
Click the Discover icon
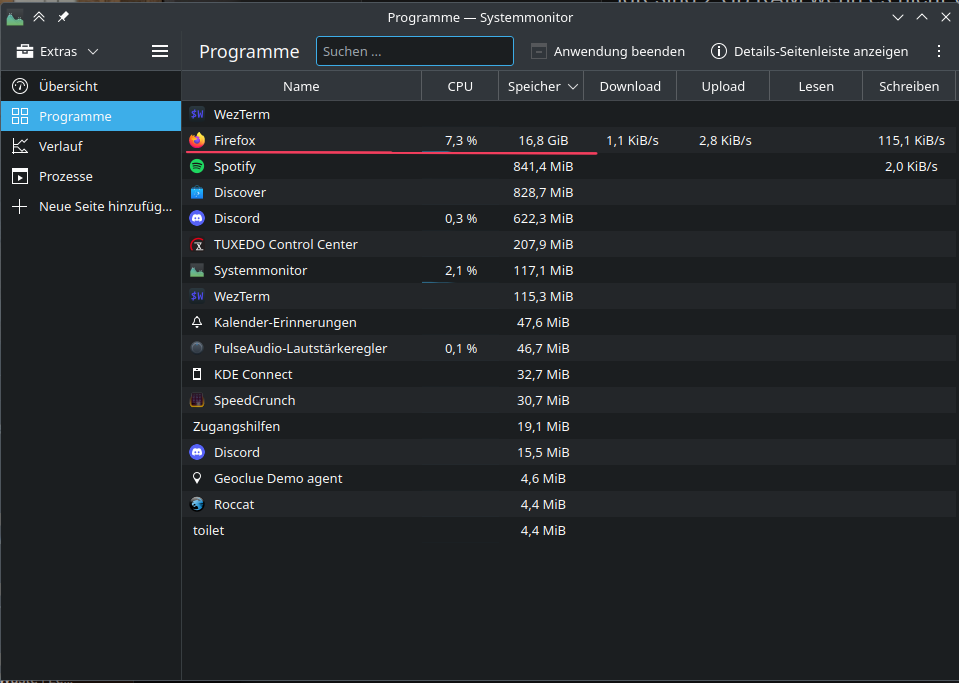pos(197,192)
